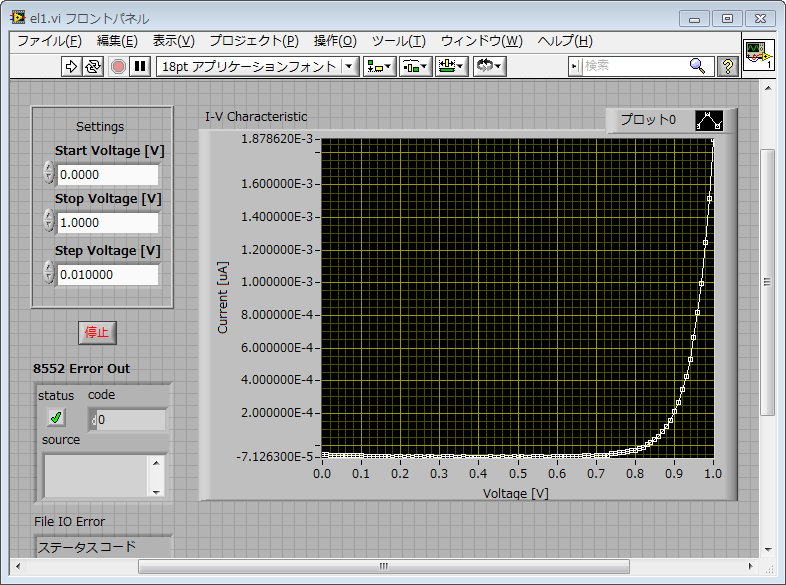Click the プロット0 legend label
Viewport: 786px width, 585px height.
point(648,120)
